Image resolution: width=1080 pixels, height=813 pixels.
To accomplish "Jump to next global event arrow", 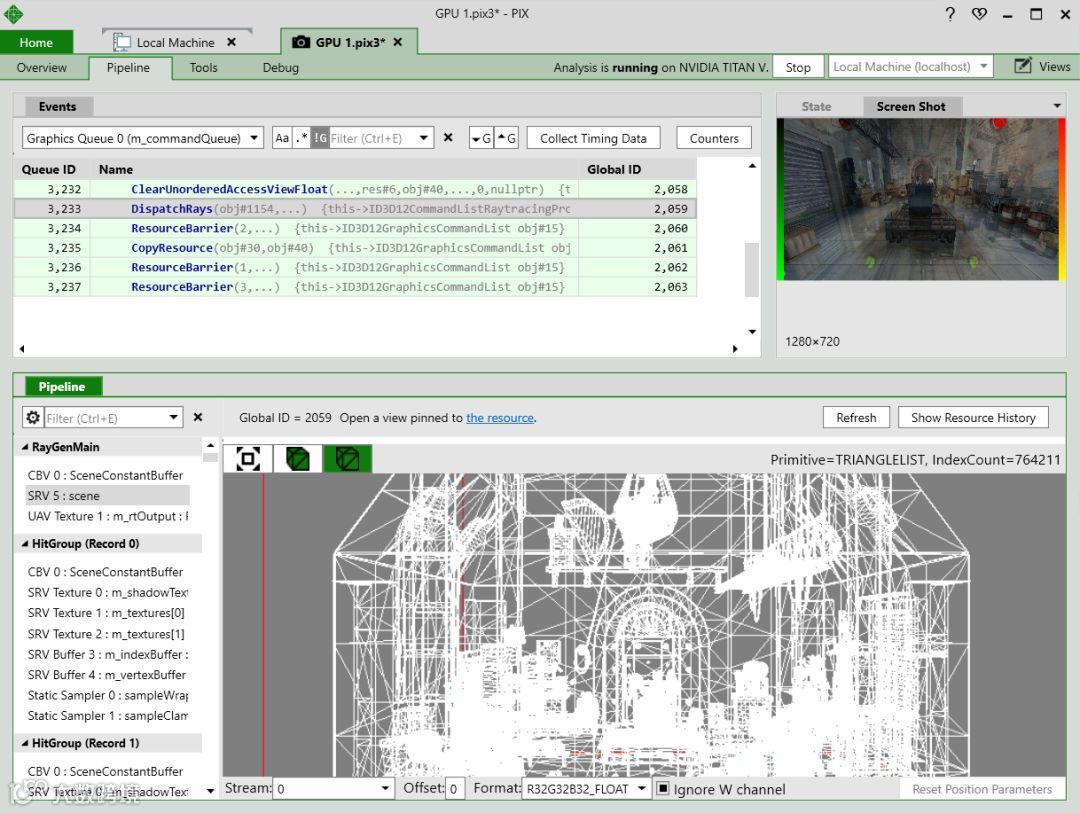I will pyautogui.click(x=480, y=138).
